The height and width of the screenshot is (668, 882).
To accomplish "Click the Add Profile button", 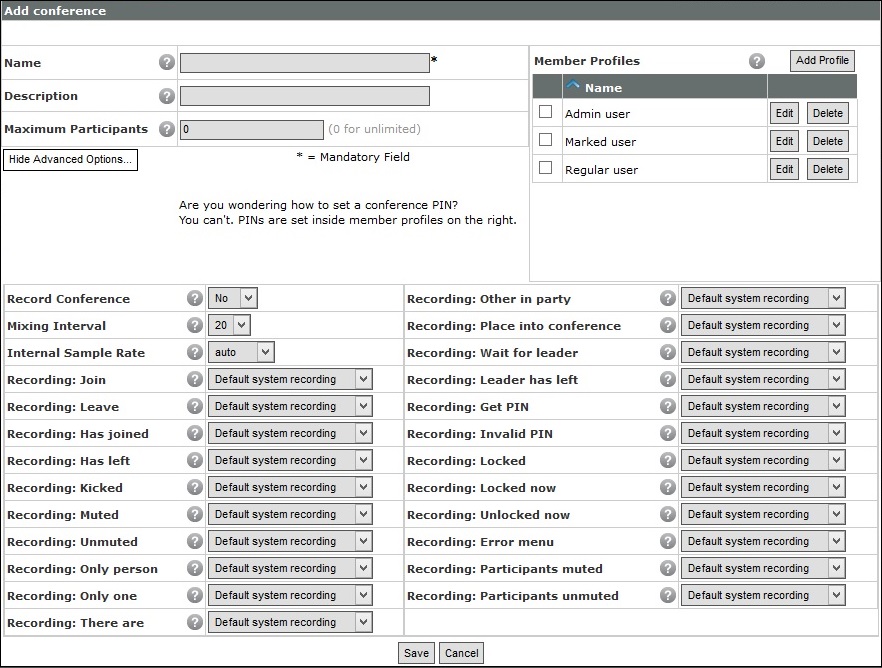I will 822,61.
